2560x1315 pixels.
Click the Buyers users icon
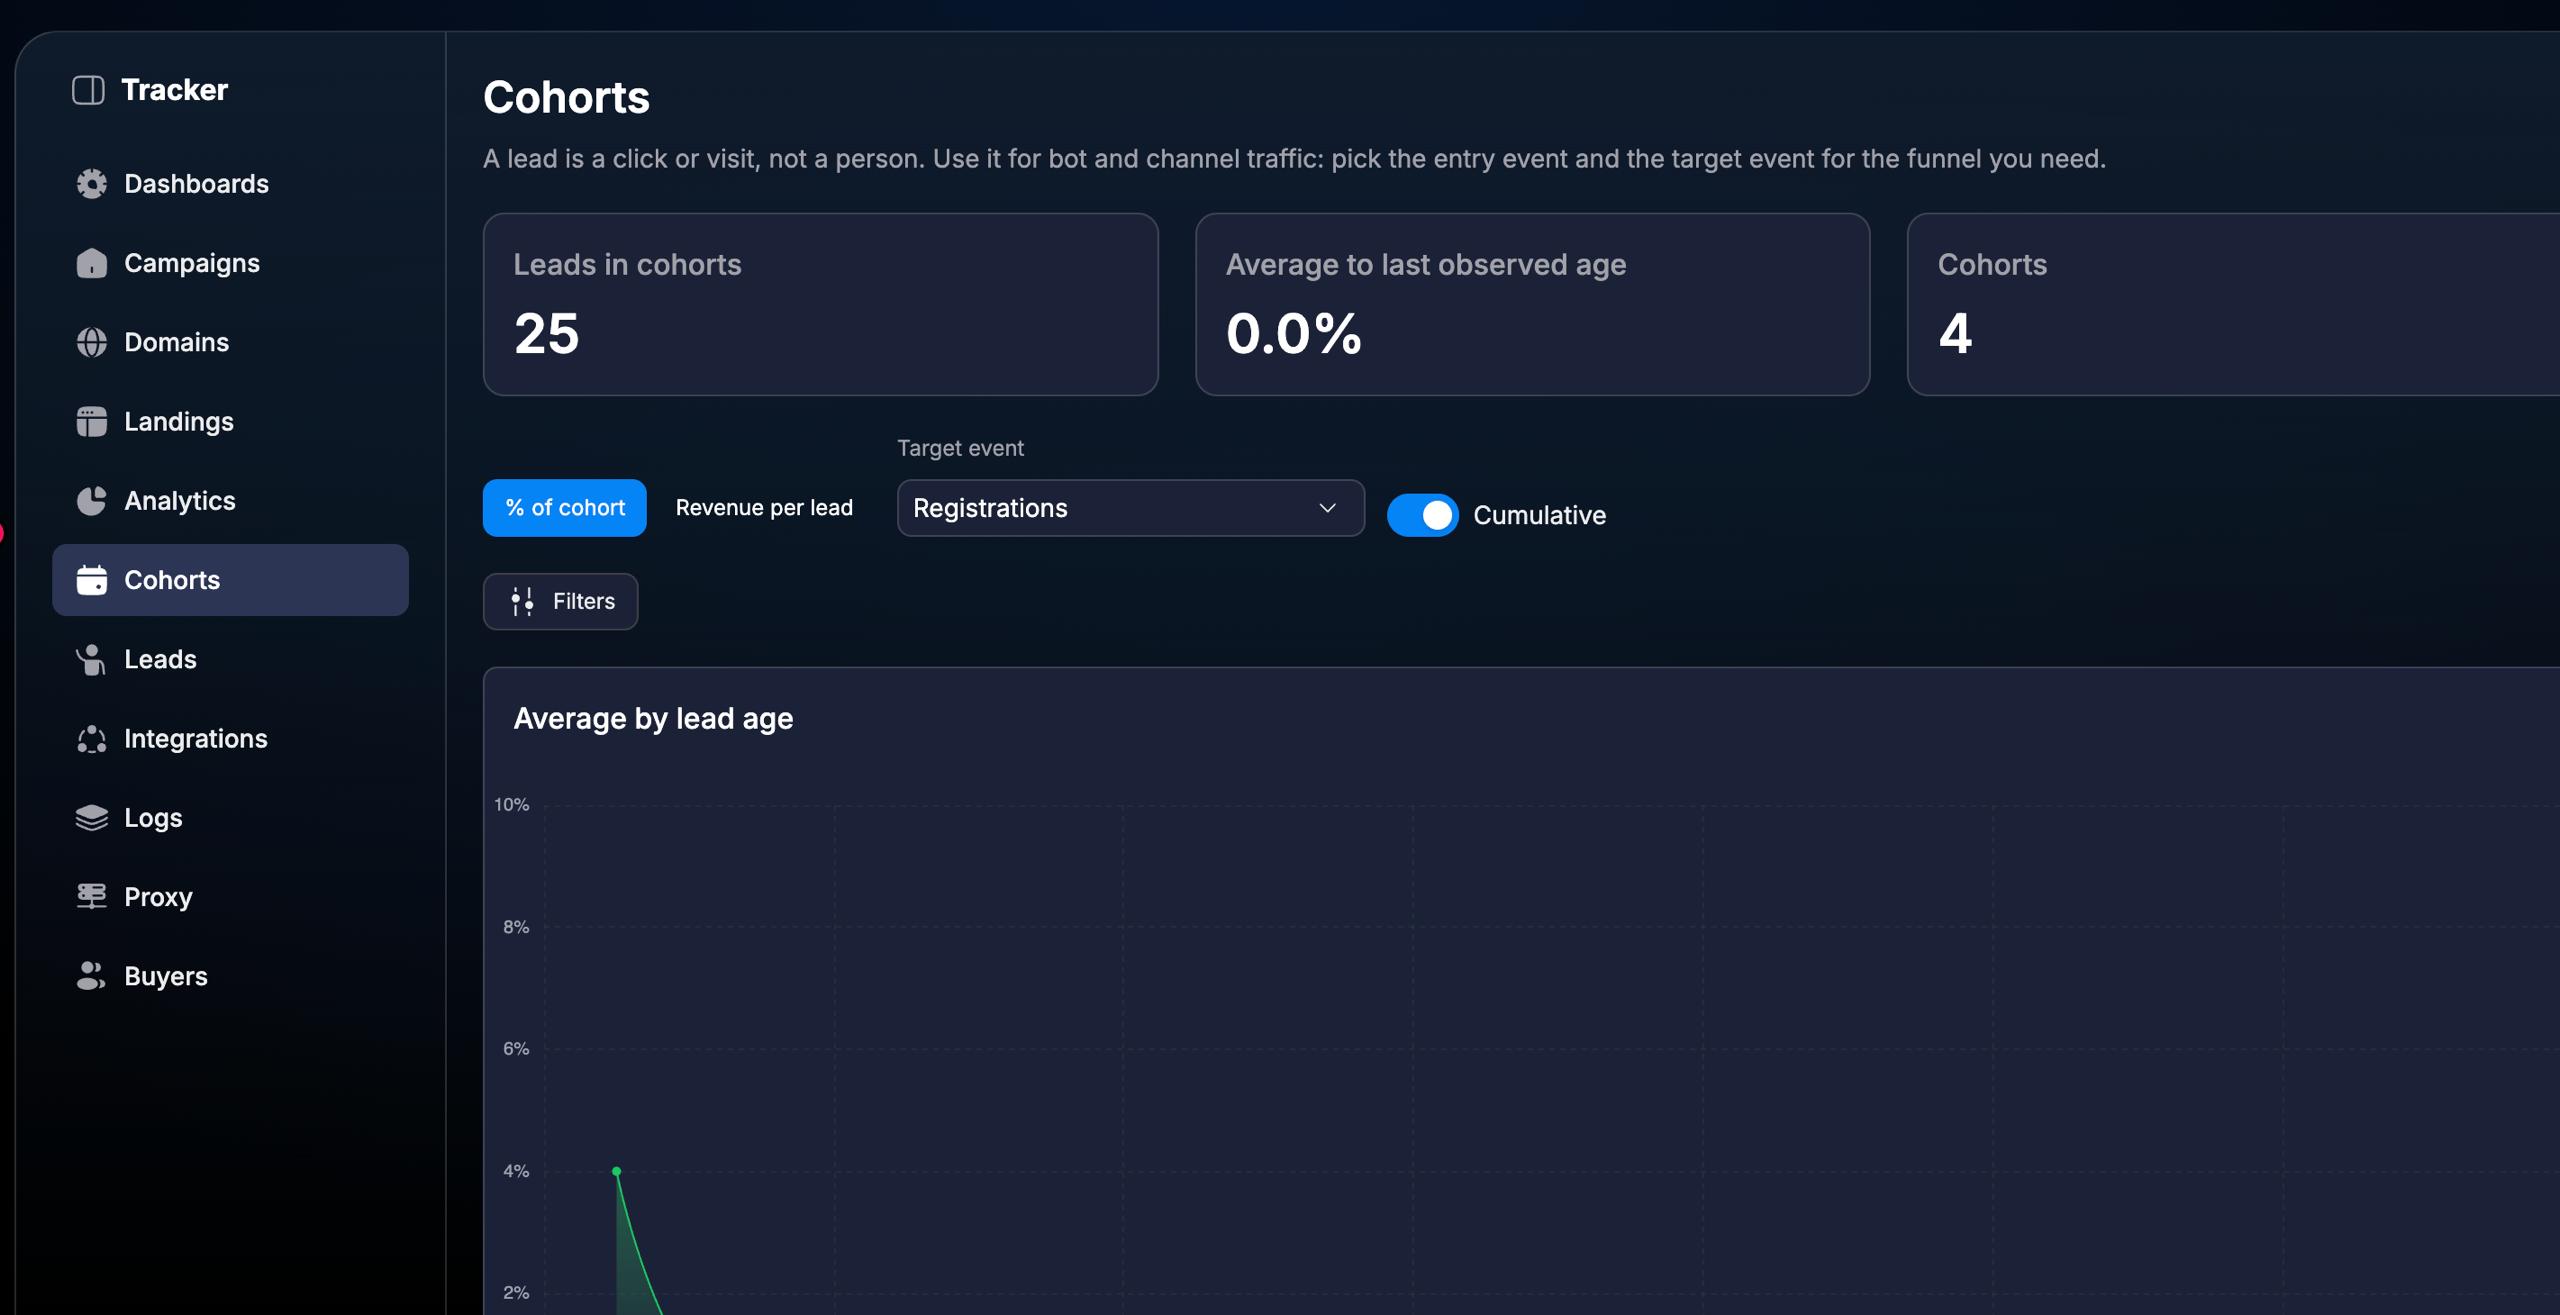coord(91,976)
